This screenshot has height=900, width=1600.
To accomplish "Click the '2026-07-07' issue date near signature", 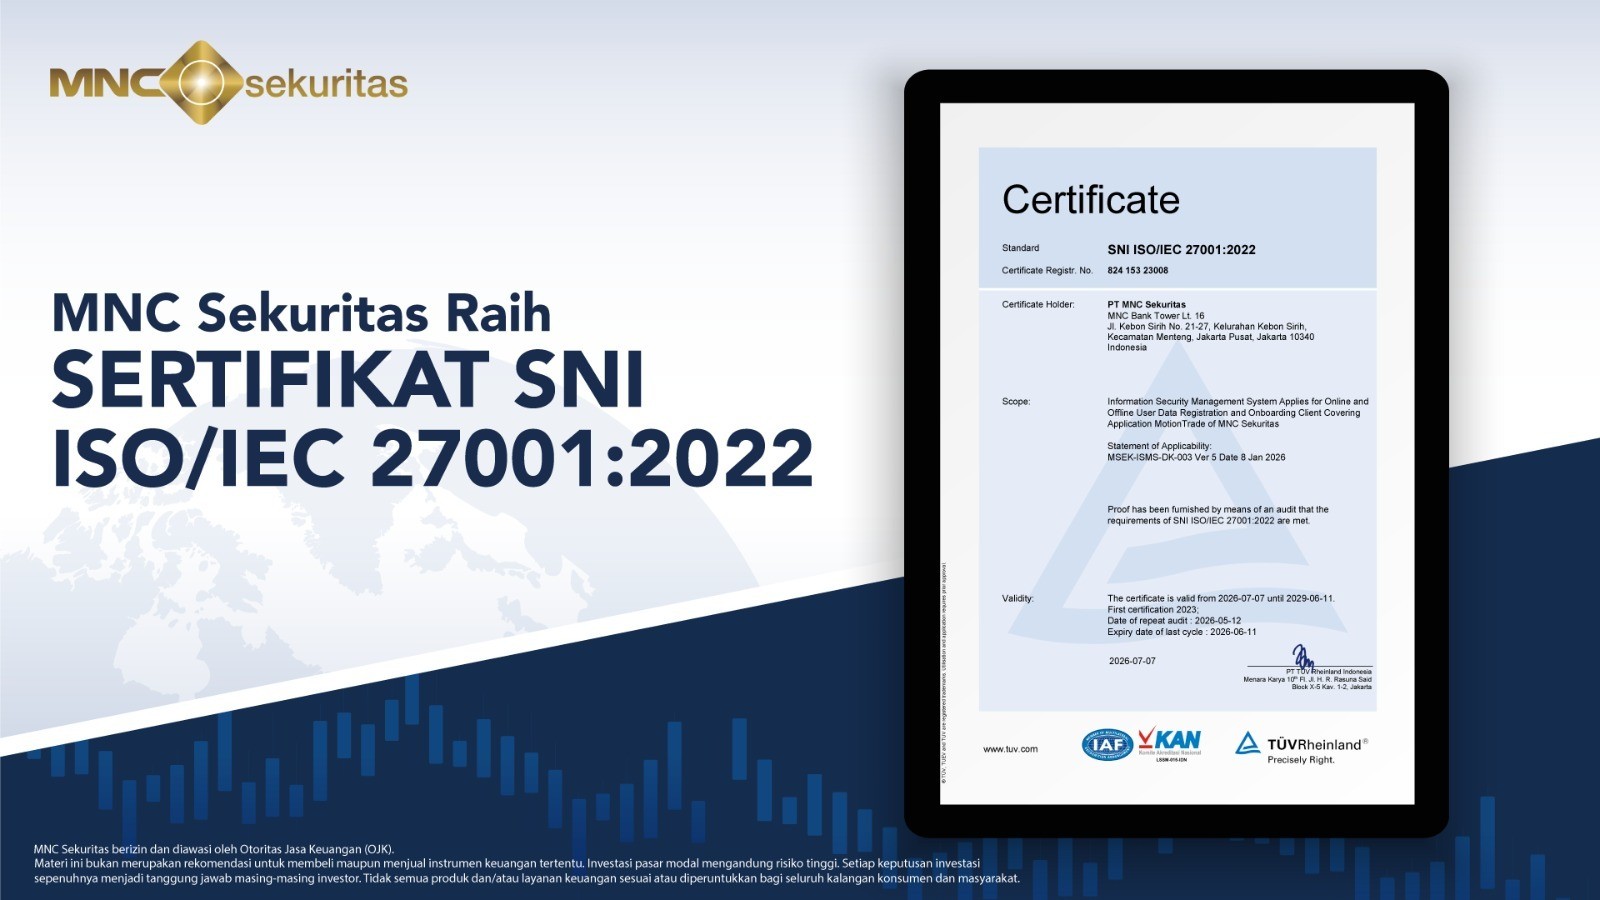I will coord(1132,661).
